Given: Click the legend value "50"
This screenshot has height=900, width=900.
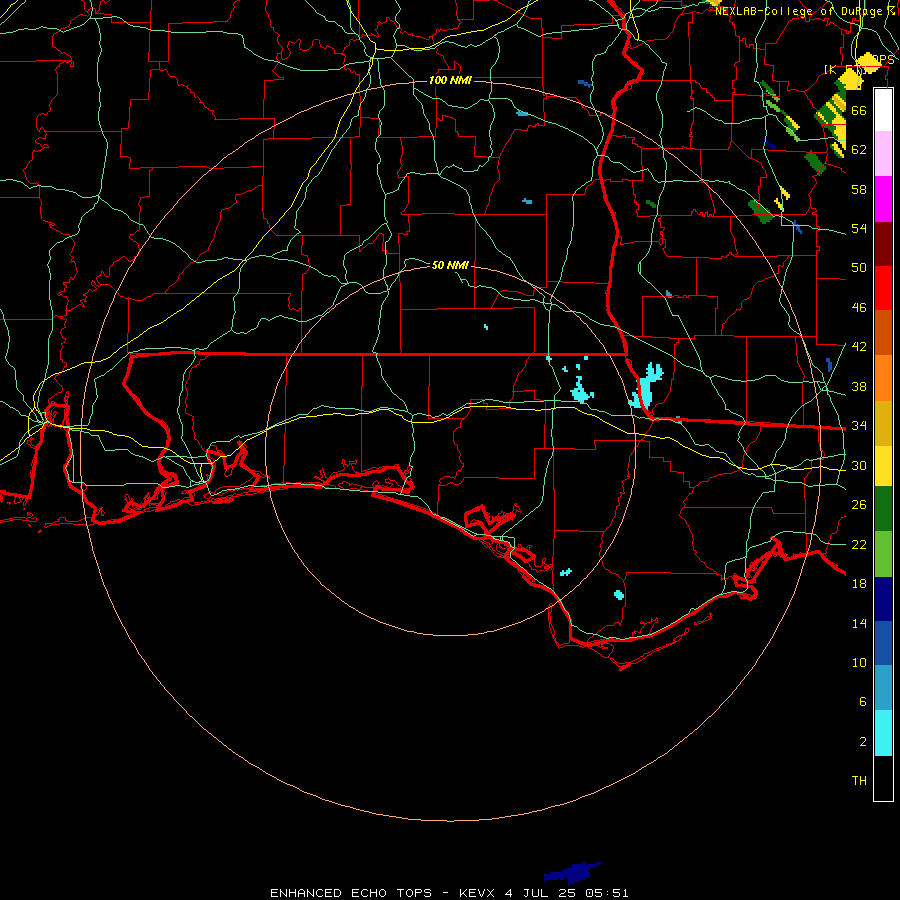Looking at the screenshot, I should tap(859, 267).
